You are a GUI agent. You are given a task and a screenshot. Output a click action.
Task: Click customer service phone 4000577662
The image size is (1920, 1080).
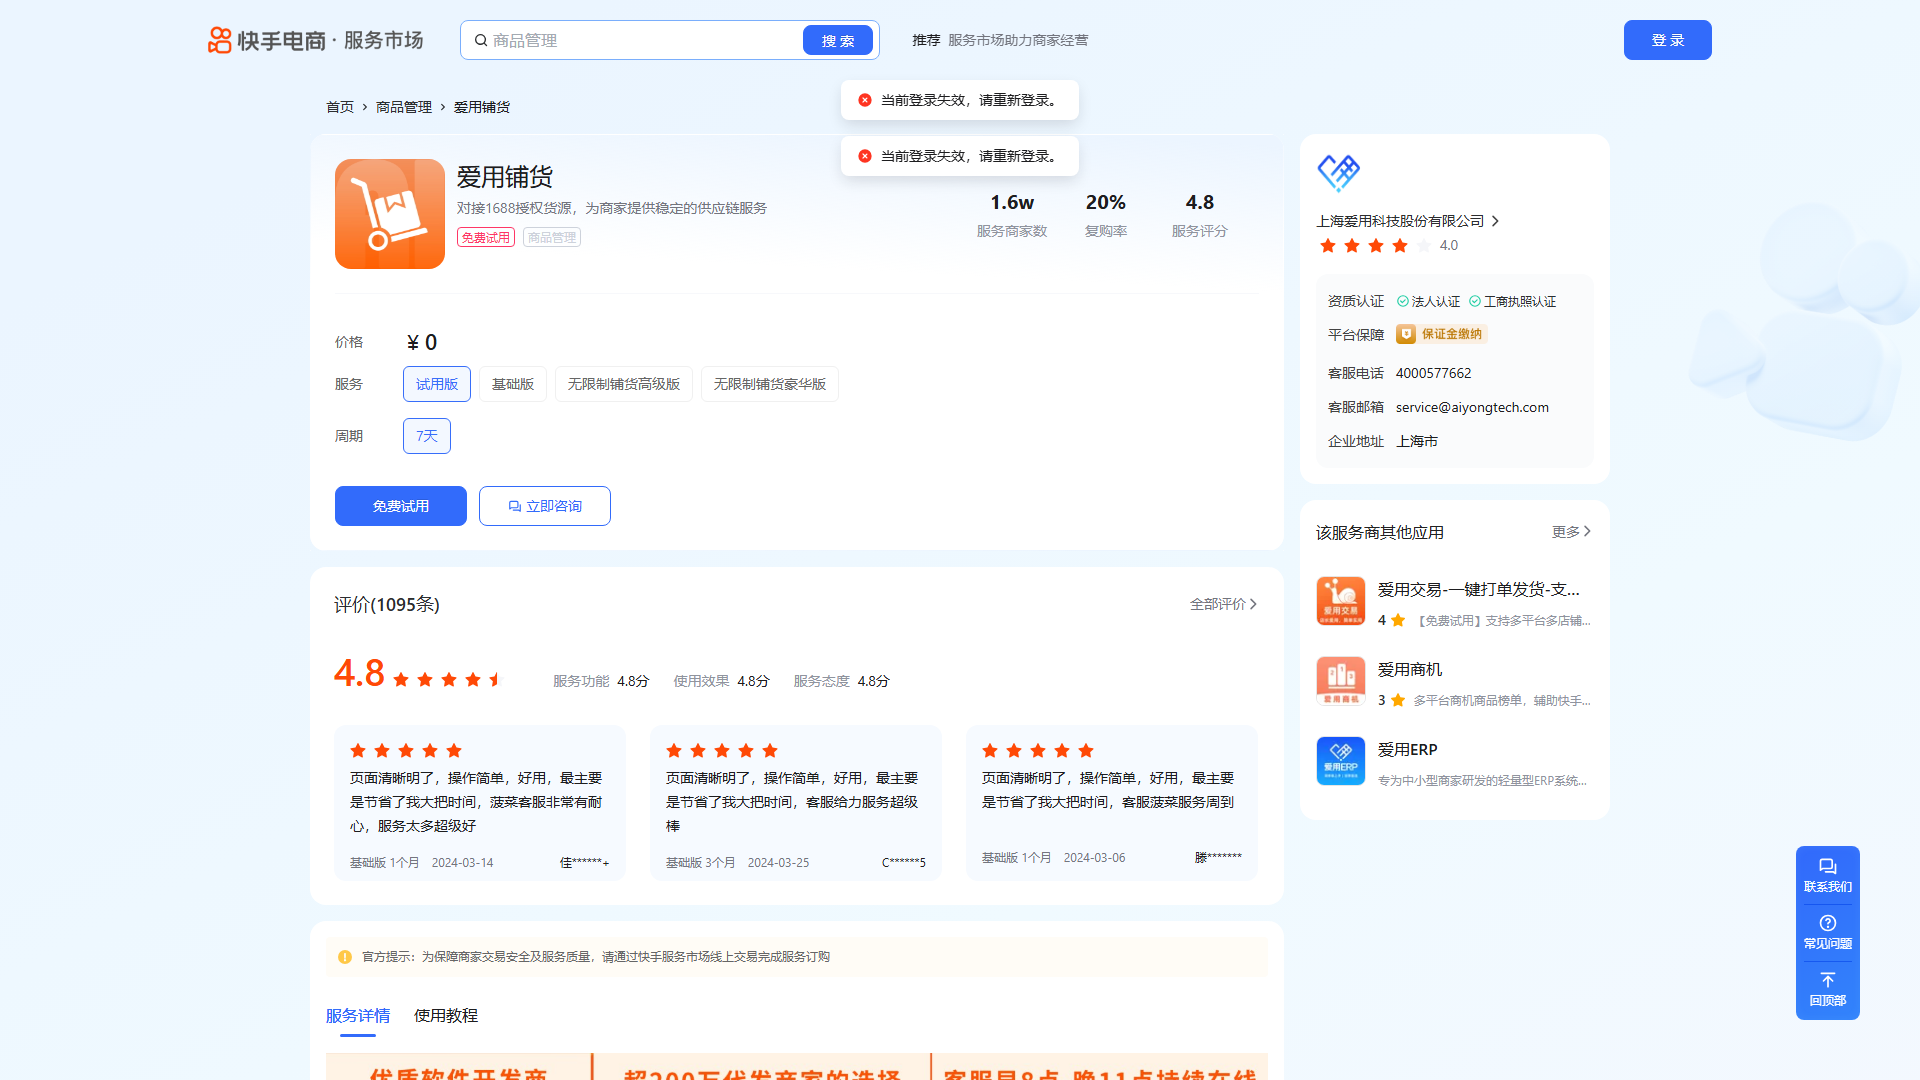[x=1434, y=373]
